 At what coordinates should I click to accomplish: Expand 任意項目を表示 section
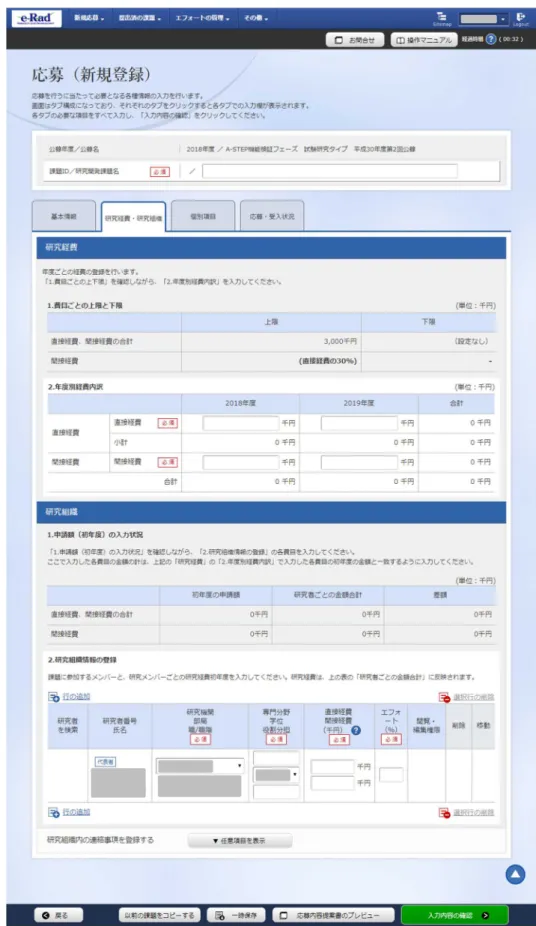pos(240,840)
